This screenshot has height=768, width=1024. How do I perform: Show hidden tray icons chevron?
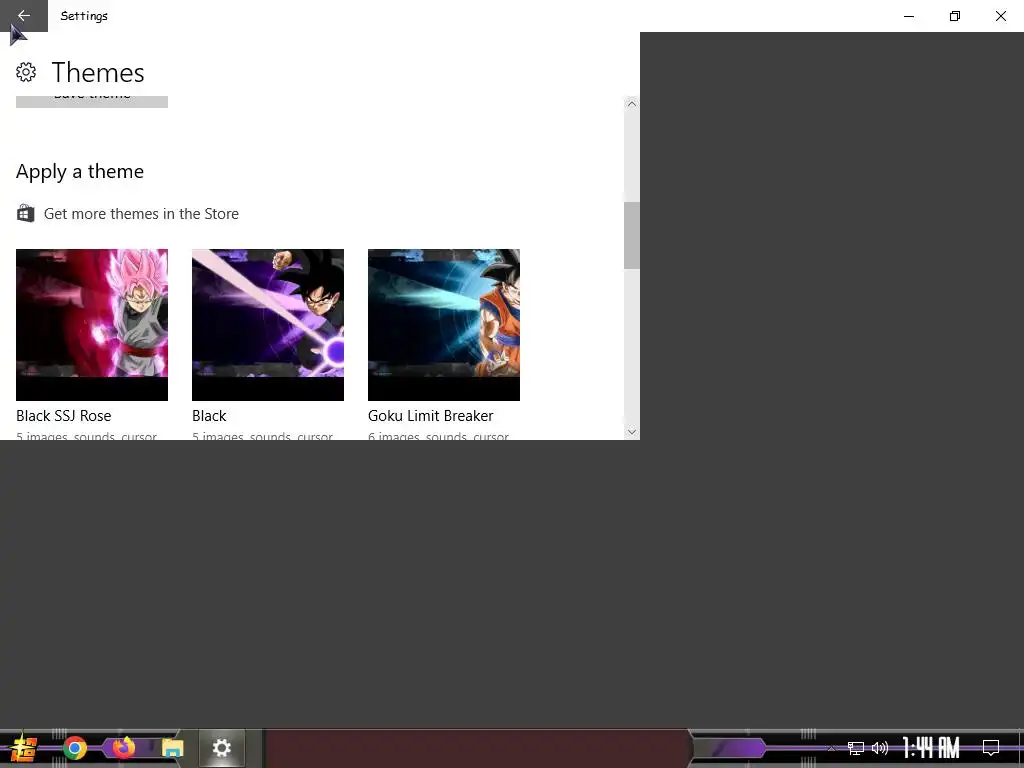coord(831,748)
